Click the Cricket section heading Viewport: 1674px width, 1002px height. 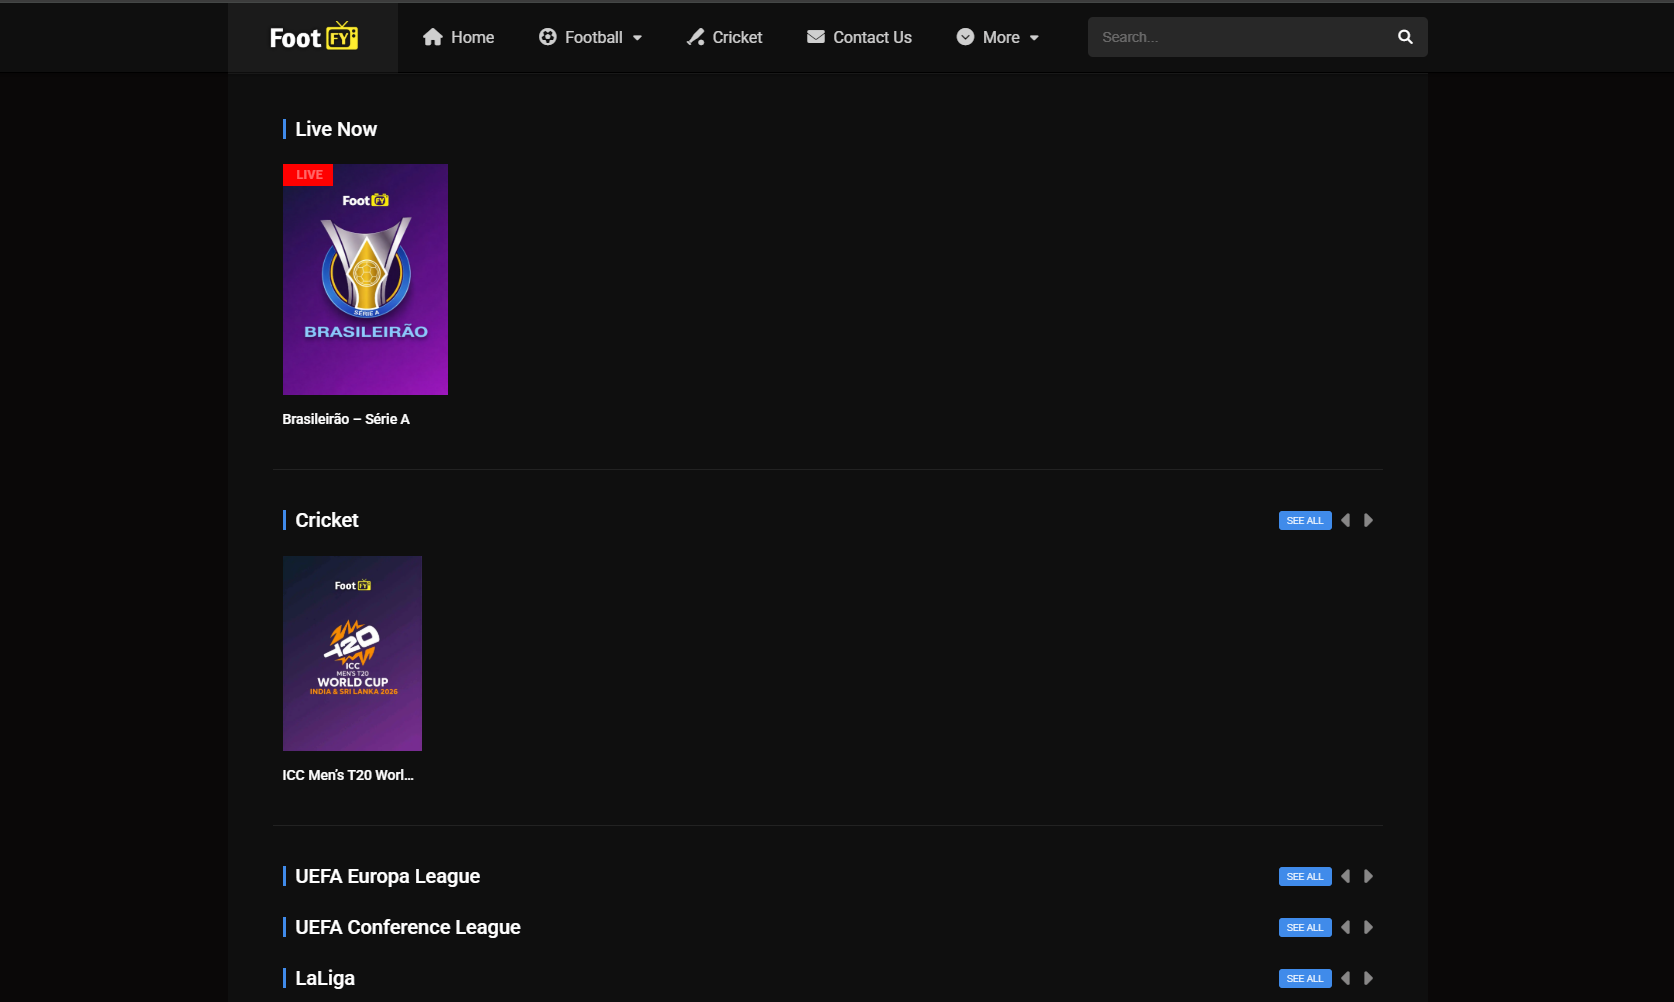327,520
